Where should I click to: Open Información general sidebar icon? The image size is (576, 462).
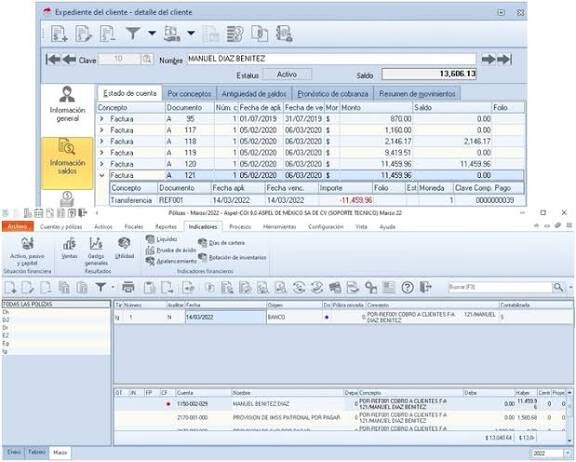click(67, 104)
